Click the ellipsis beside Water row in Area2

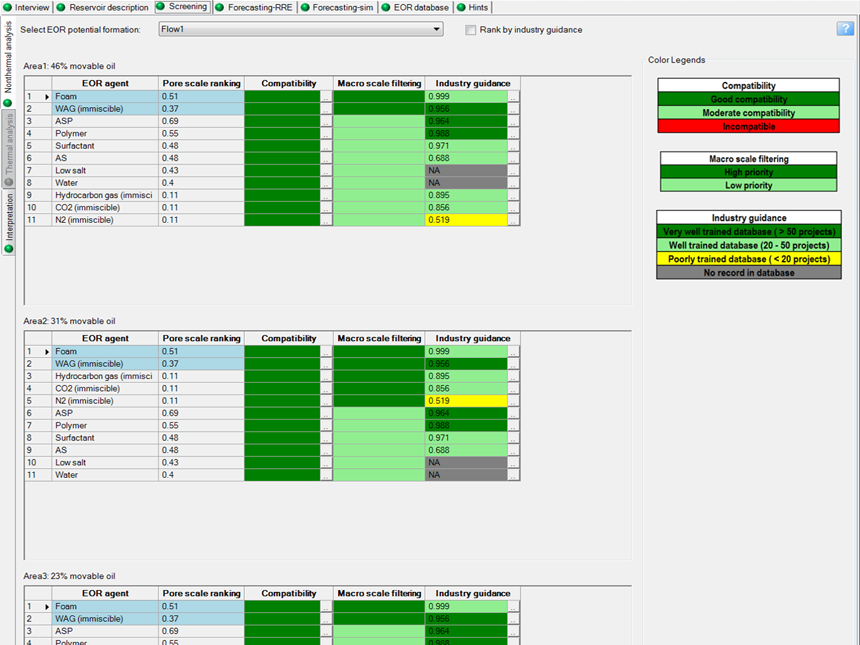511,474
